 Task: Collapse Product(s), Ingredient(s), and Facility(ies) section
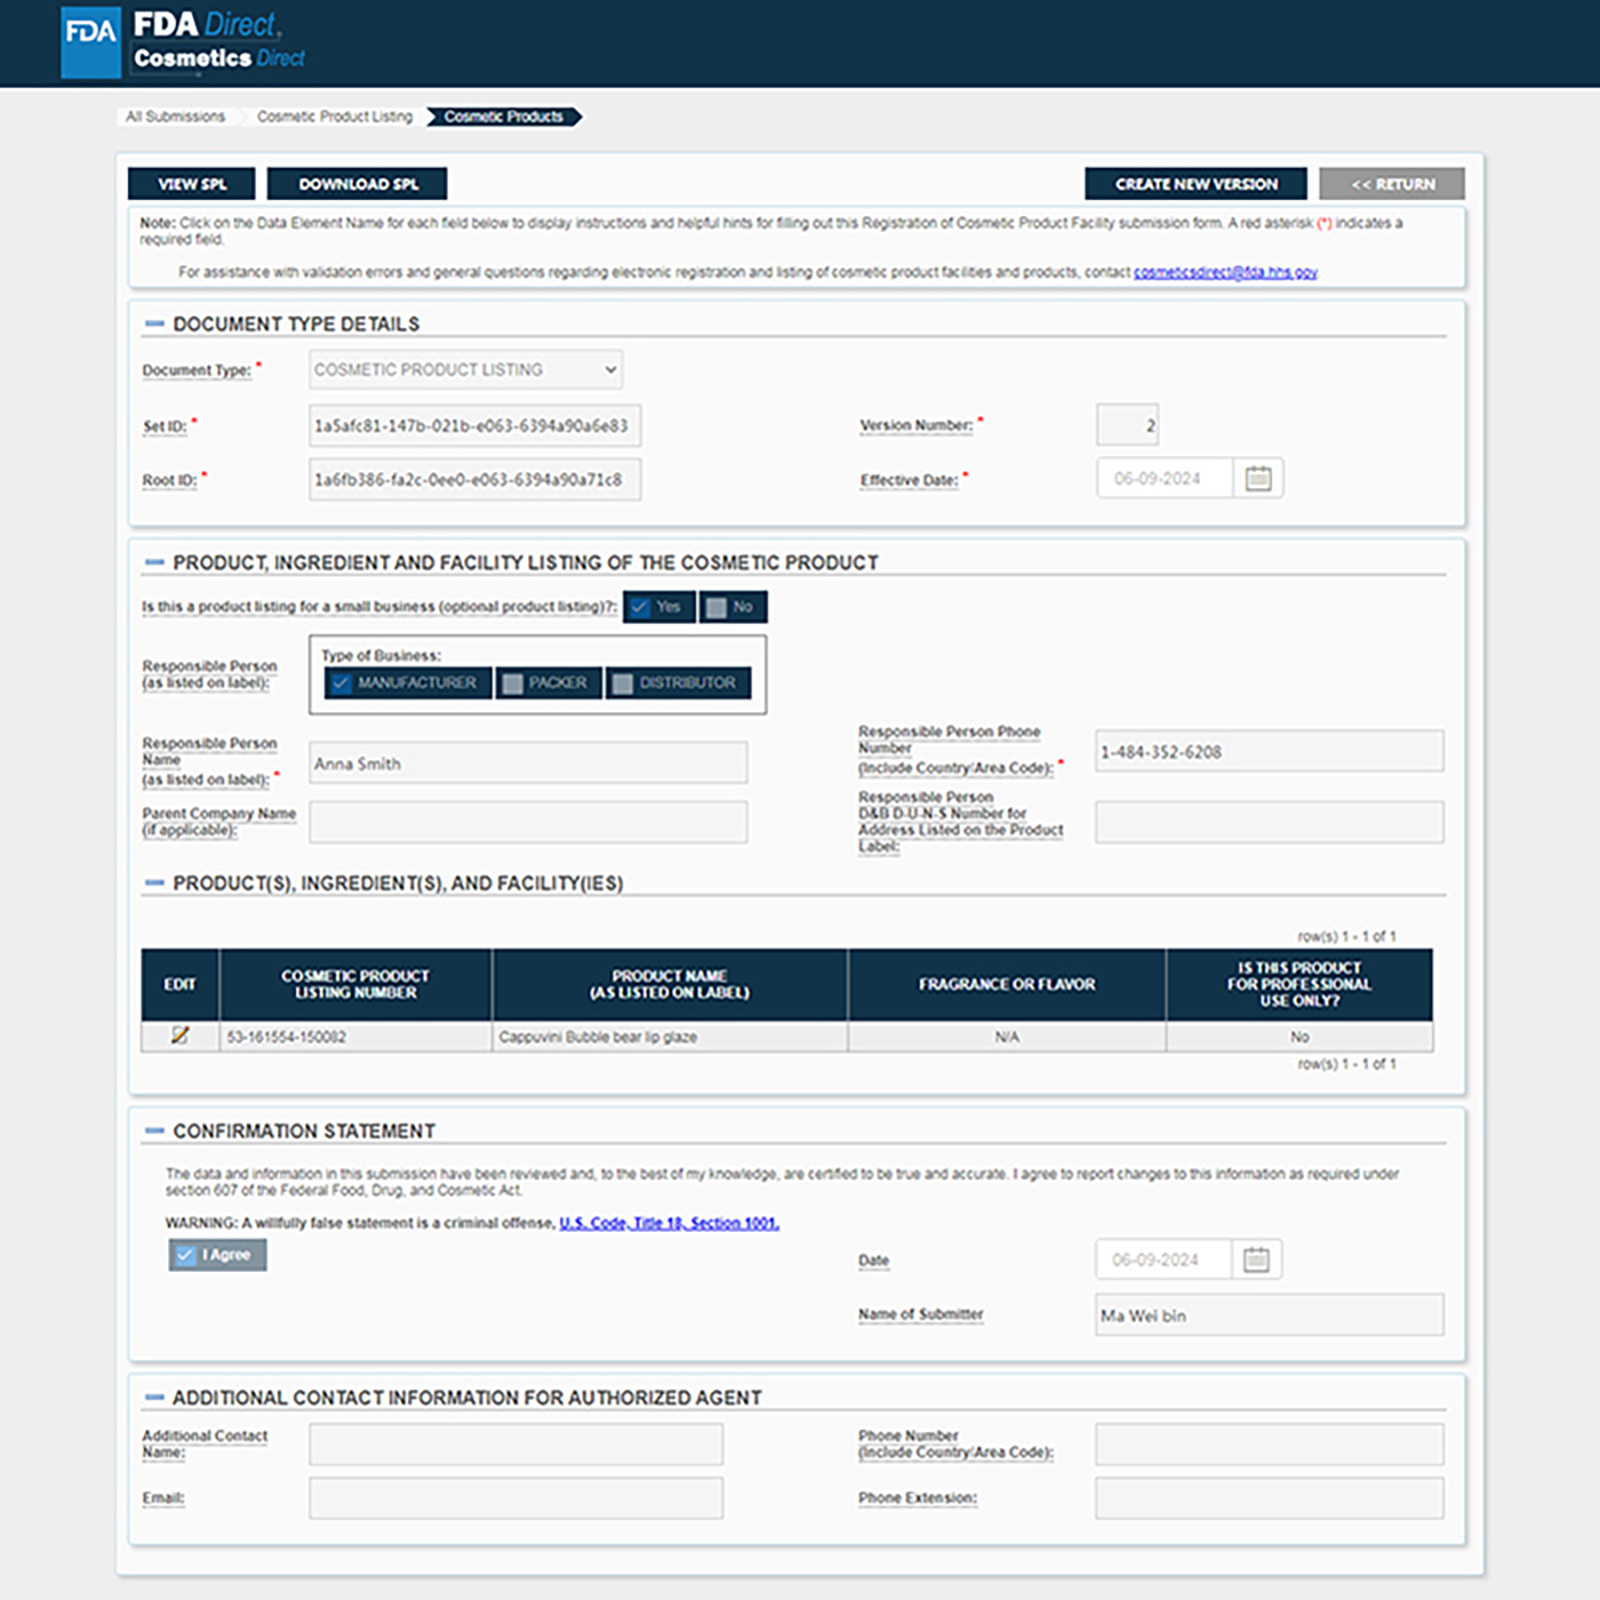[154, 883]
